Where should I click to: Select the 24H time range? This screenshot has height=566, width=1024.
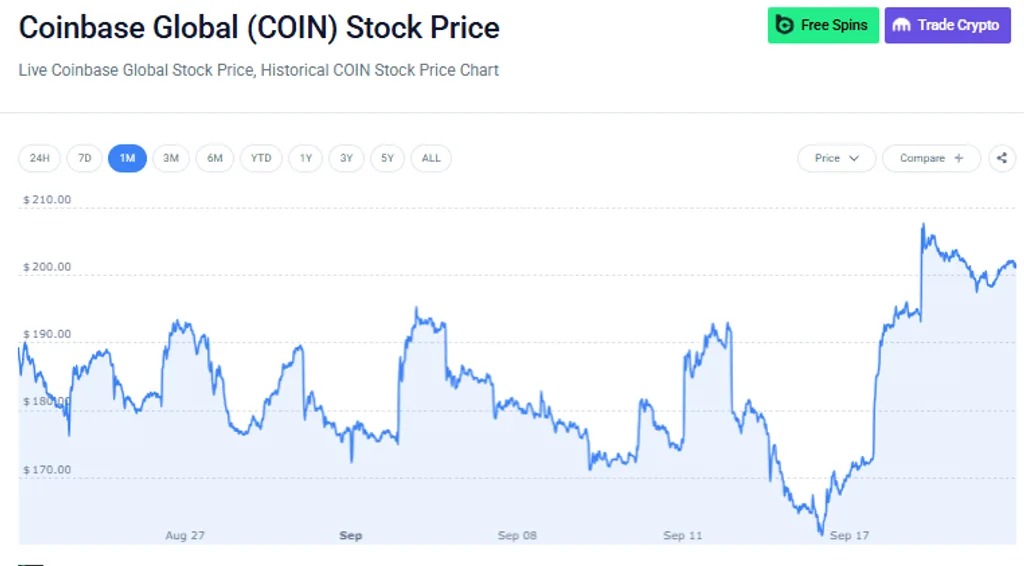(39, 158)
